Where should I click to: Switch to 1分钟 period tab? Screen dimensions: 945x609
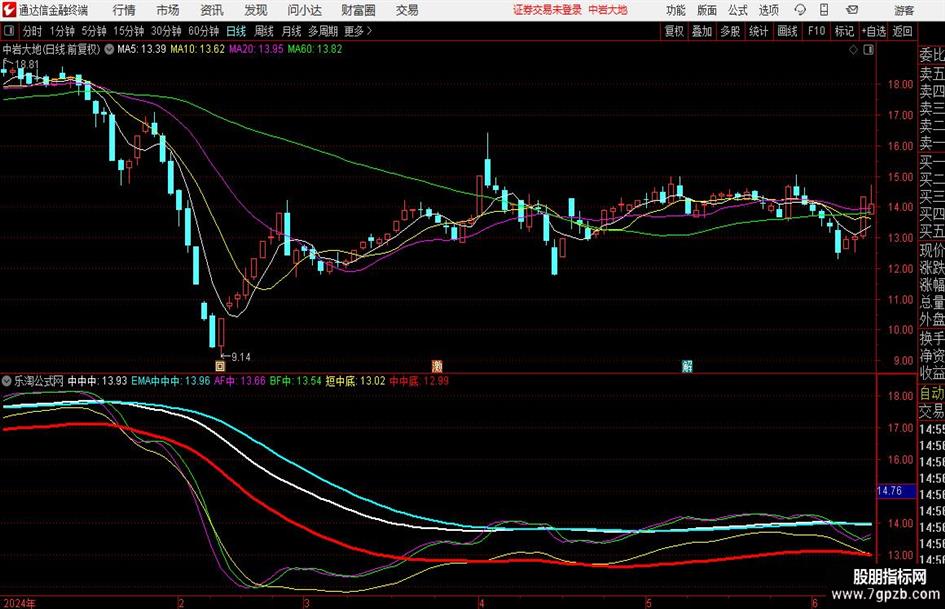61,31
